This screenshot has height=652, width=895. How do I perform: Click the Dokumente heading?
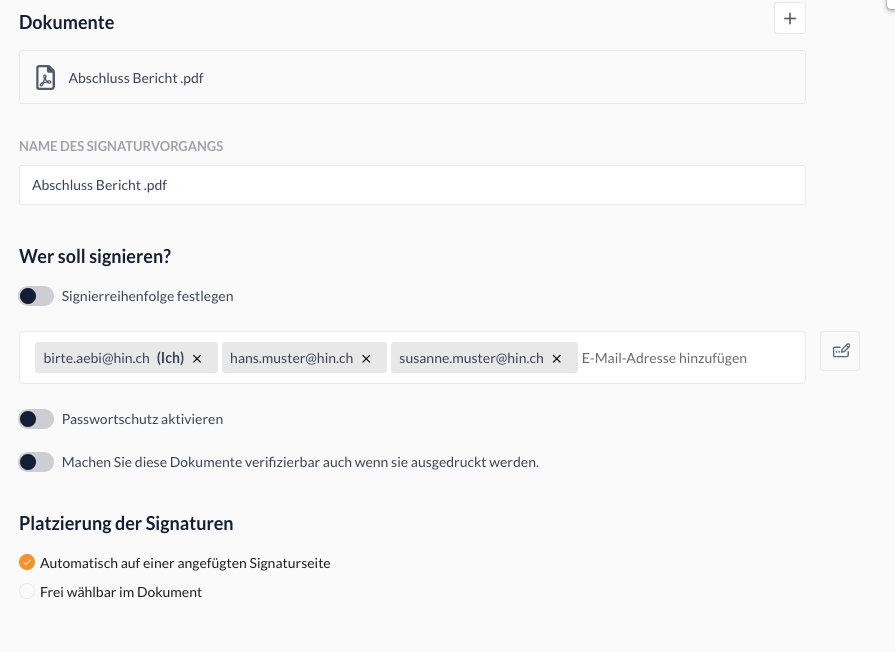click(x=67, y=22)
